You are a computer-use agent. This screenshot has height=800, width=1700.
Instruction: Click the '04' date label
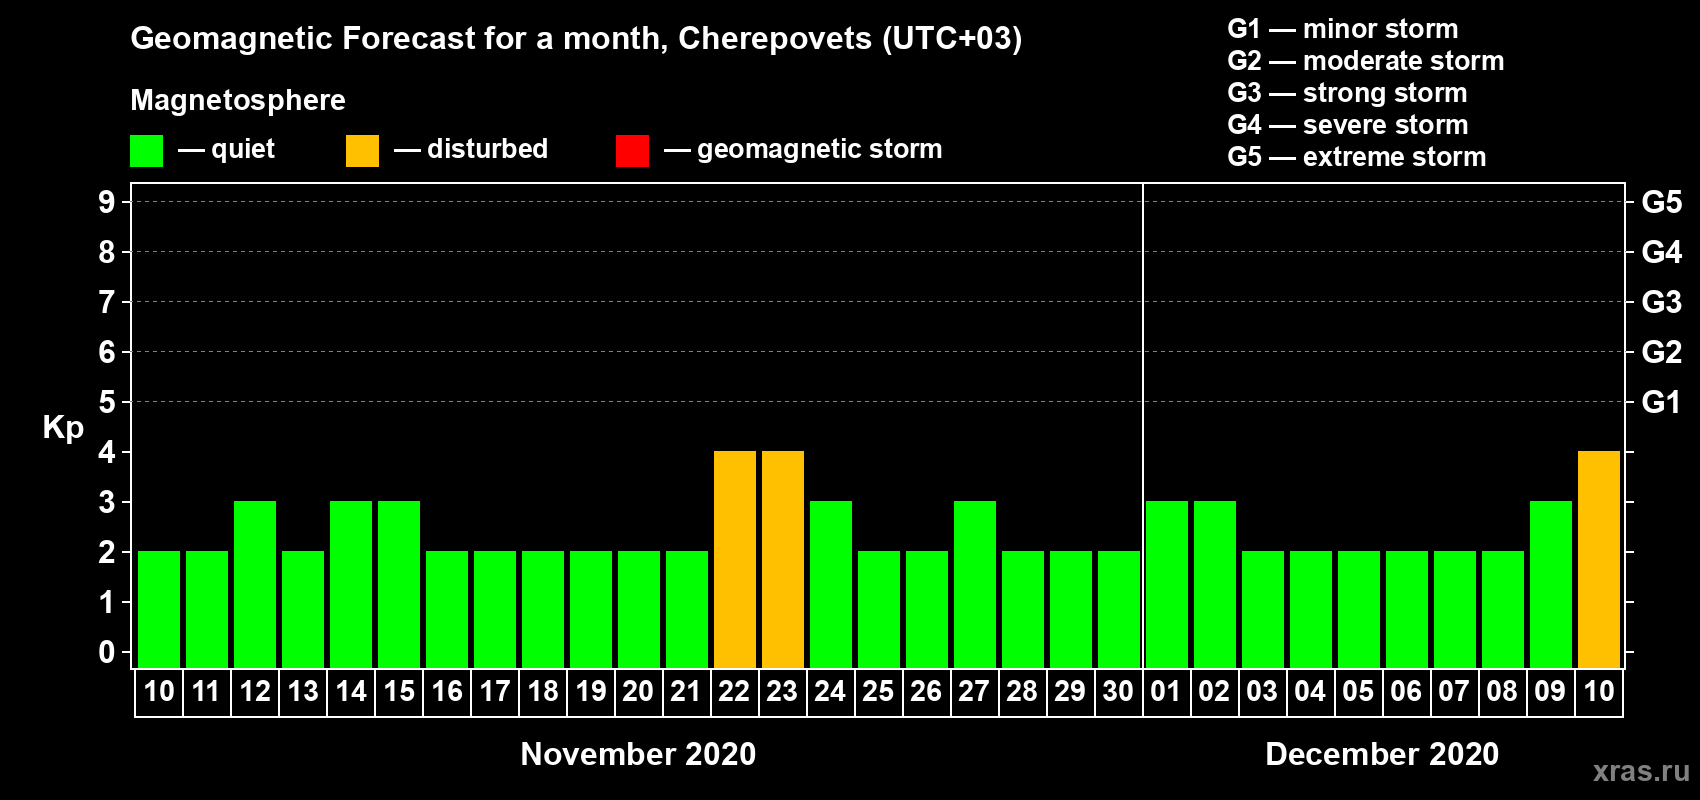tap(1310, 692)
